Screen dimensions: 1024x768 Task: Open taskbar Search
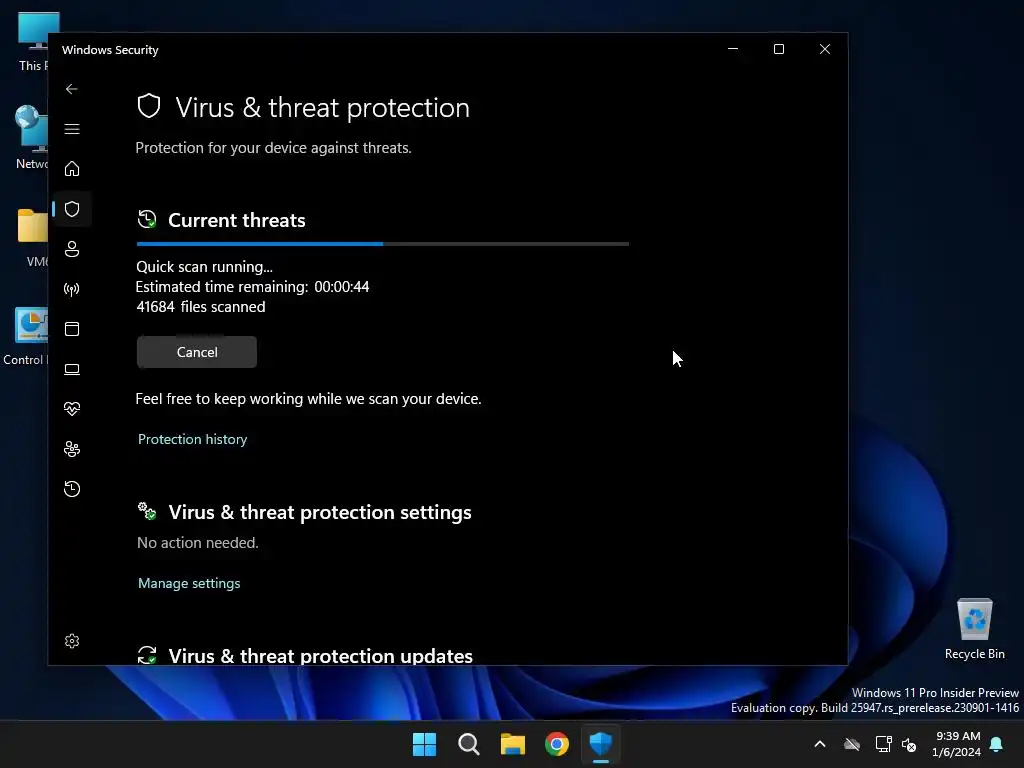click(x=469, y=744)
